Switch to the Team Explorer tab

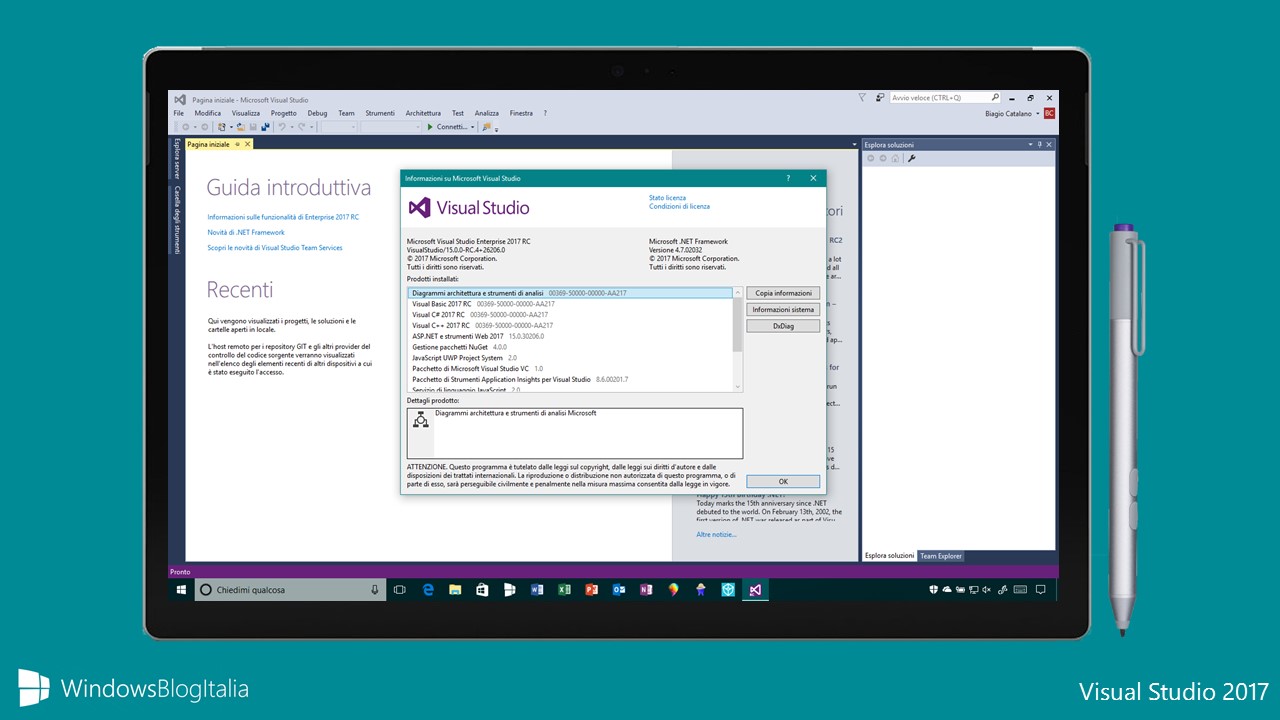click(x=941, y=556)
